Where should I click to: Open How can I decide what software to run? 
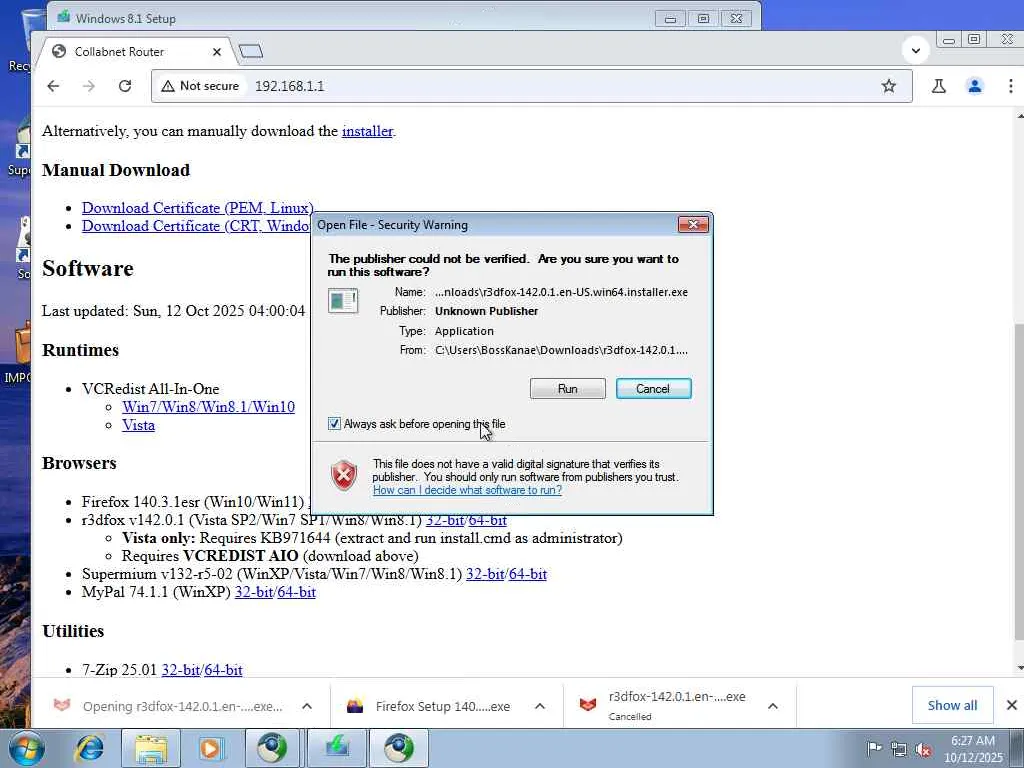pyautogui.click(x=468, y=490)
